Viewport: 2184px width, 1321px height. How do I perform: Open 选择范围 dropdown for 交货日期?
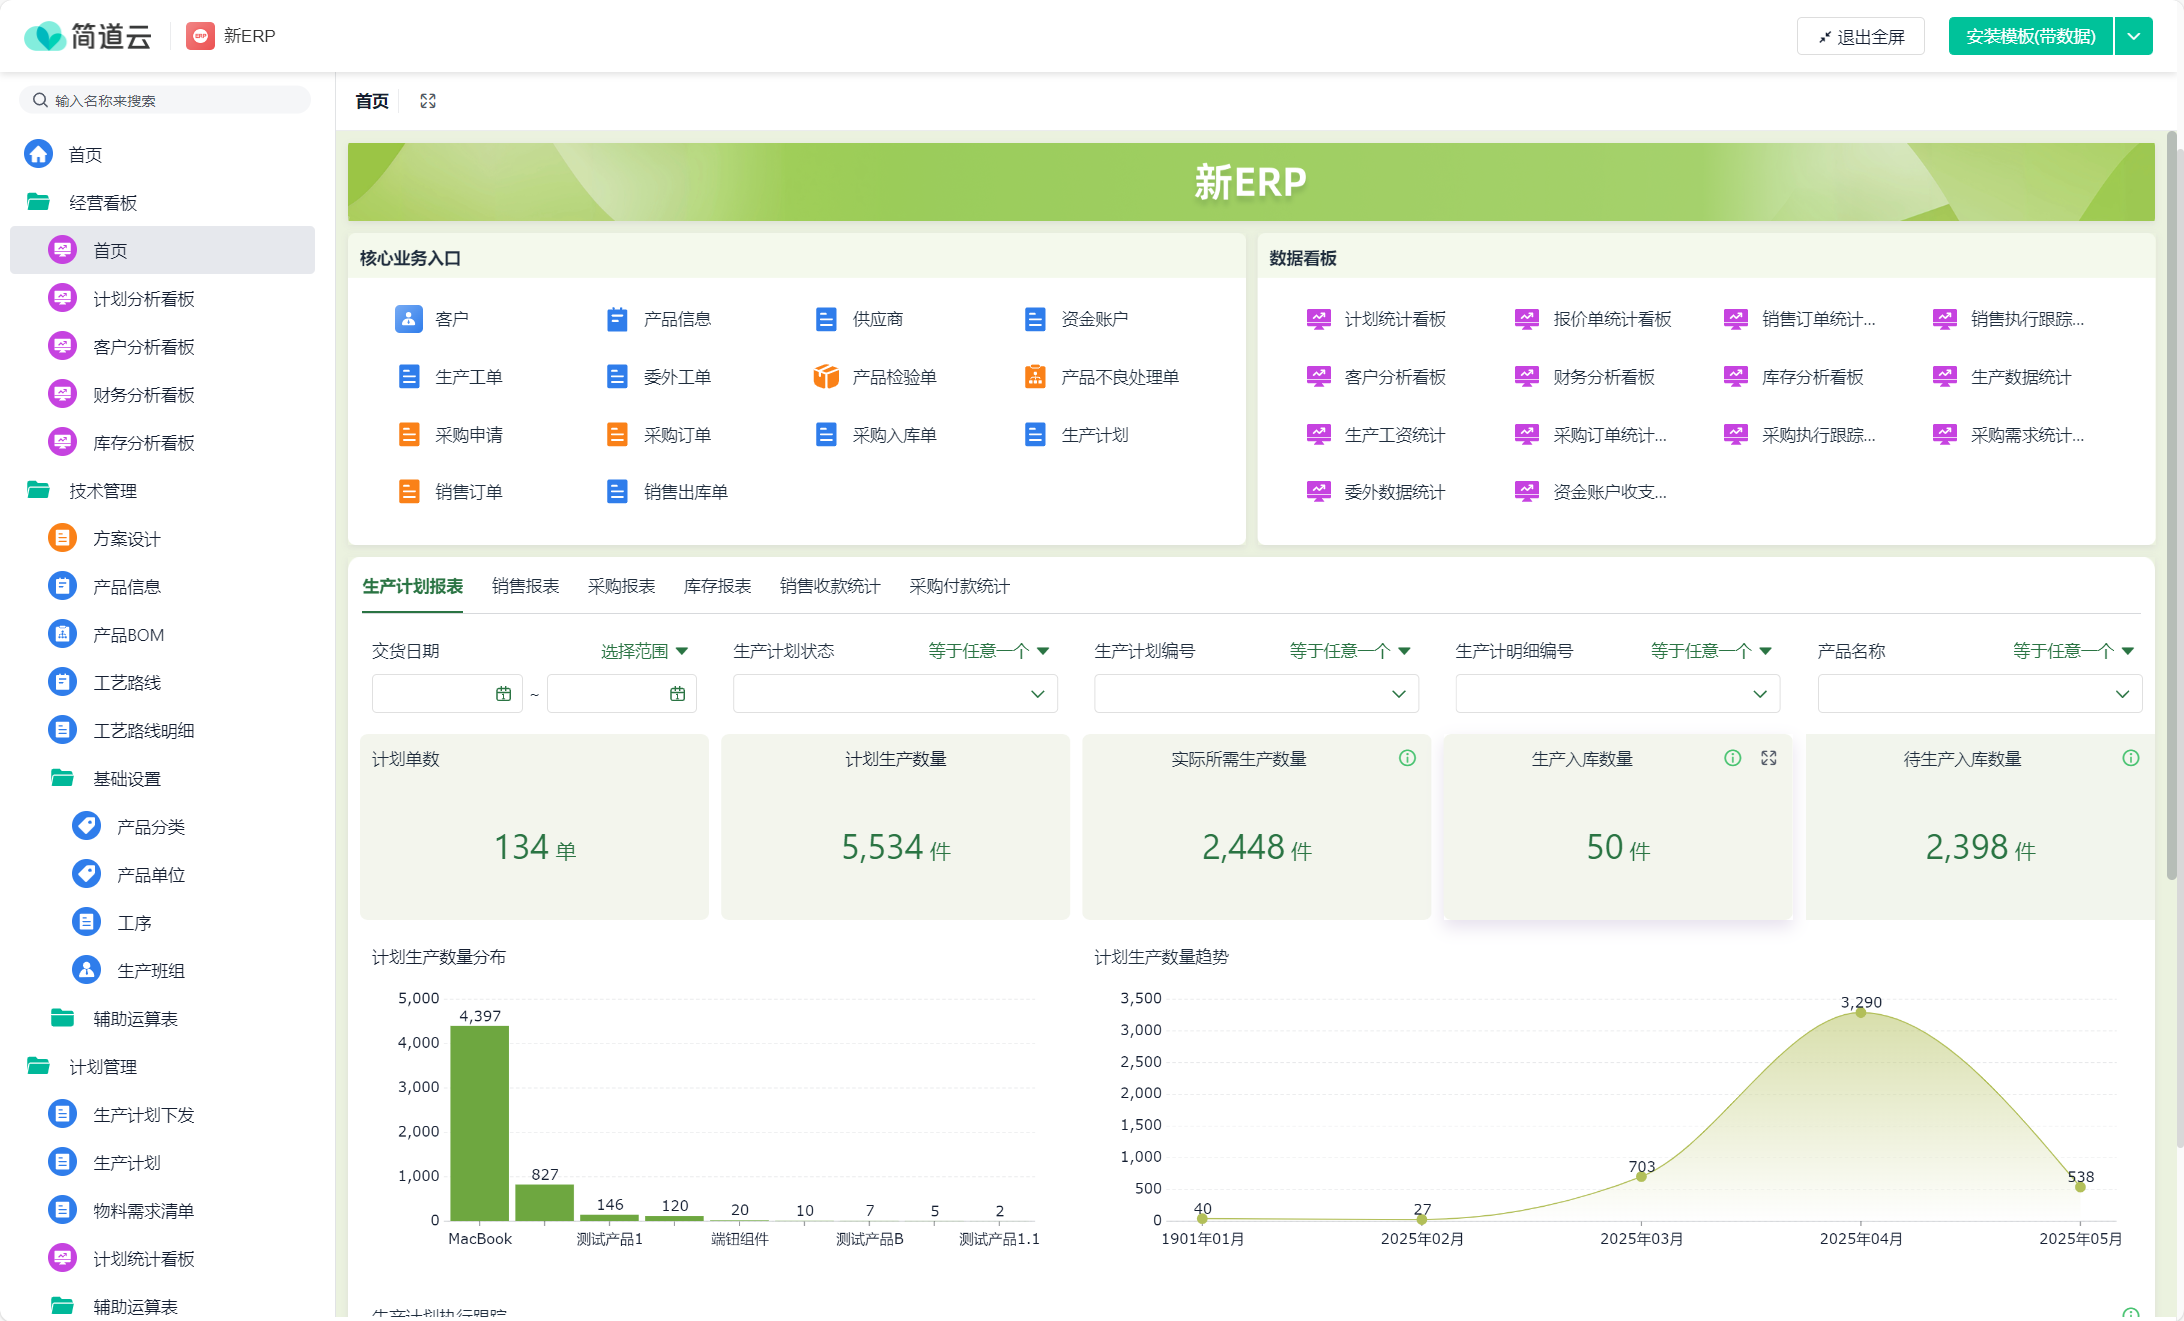644,651
